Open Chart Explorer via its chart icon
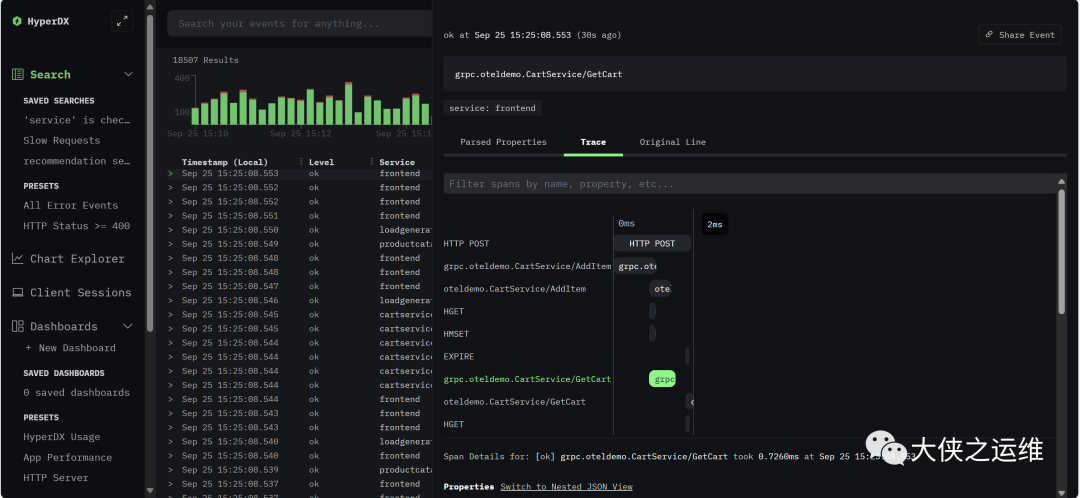 coord(17,259)
